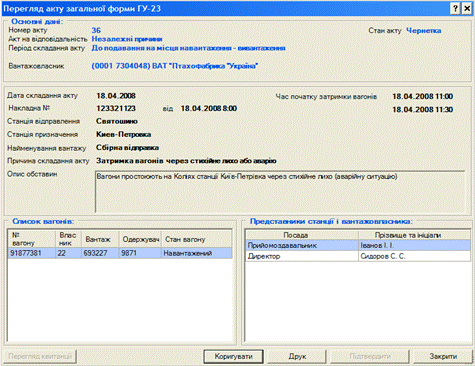Click the Одержувач column header

(x=140, y=239)
